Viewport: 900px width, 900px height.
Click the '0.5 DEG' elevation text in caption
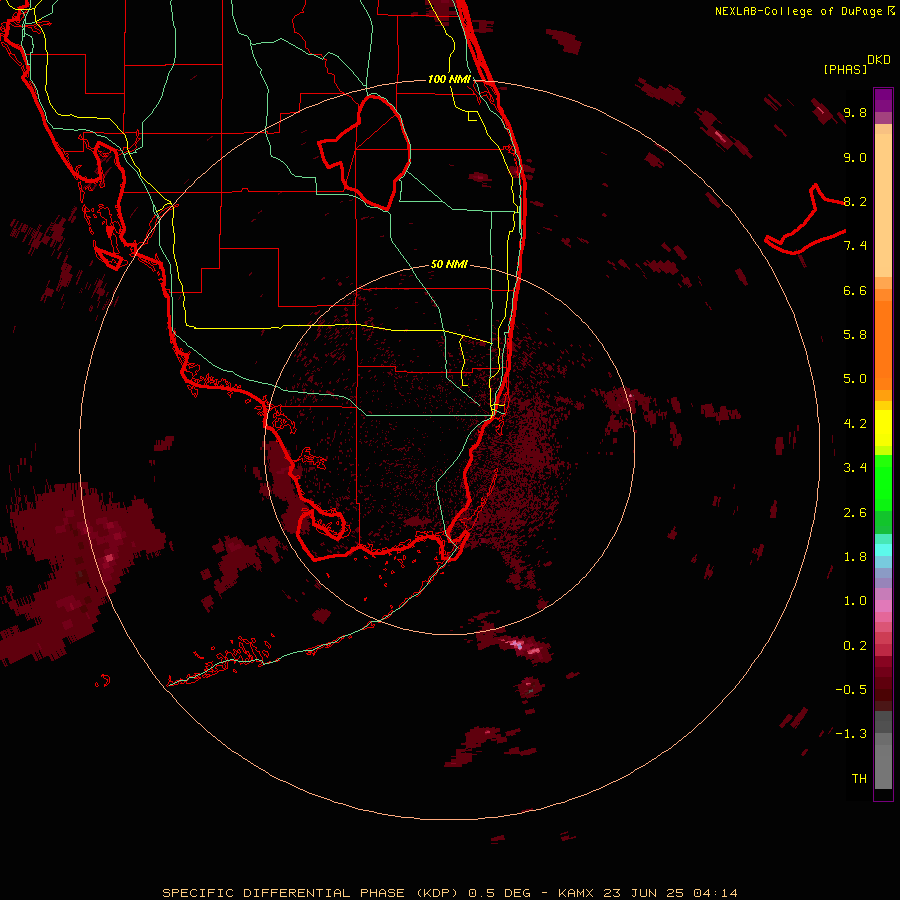coord(500,893)
